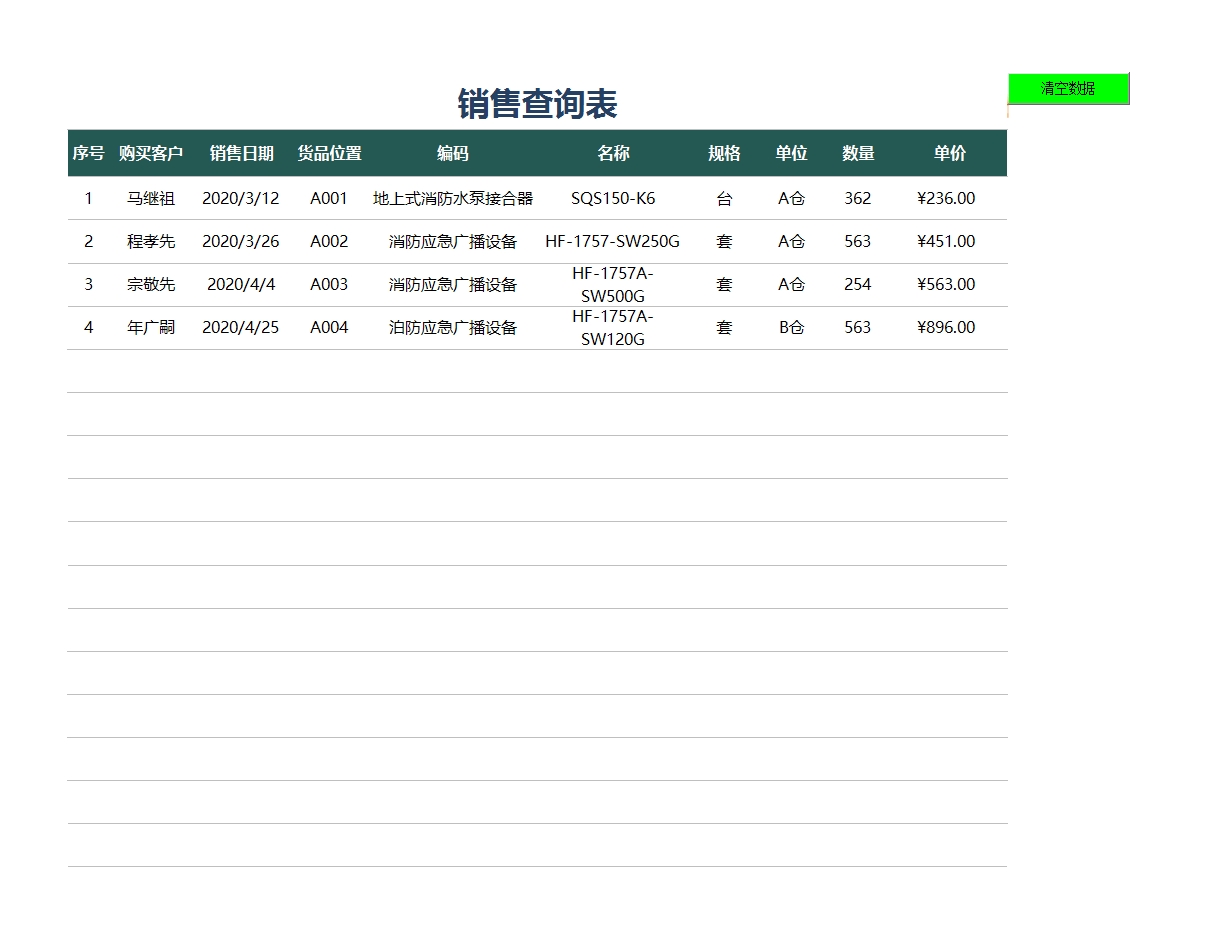Click the date cell 2020/3/26
Screen dimensions: 1207x939
[x=241, y=241]
